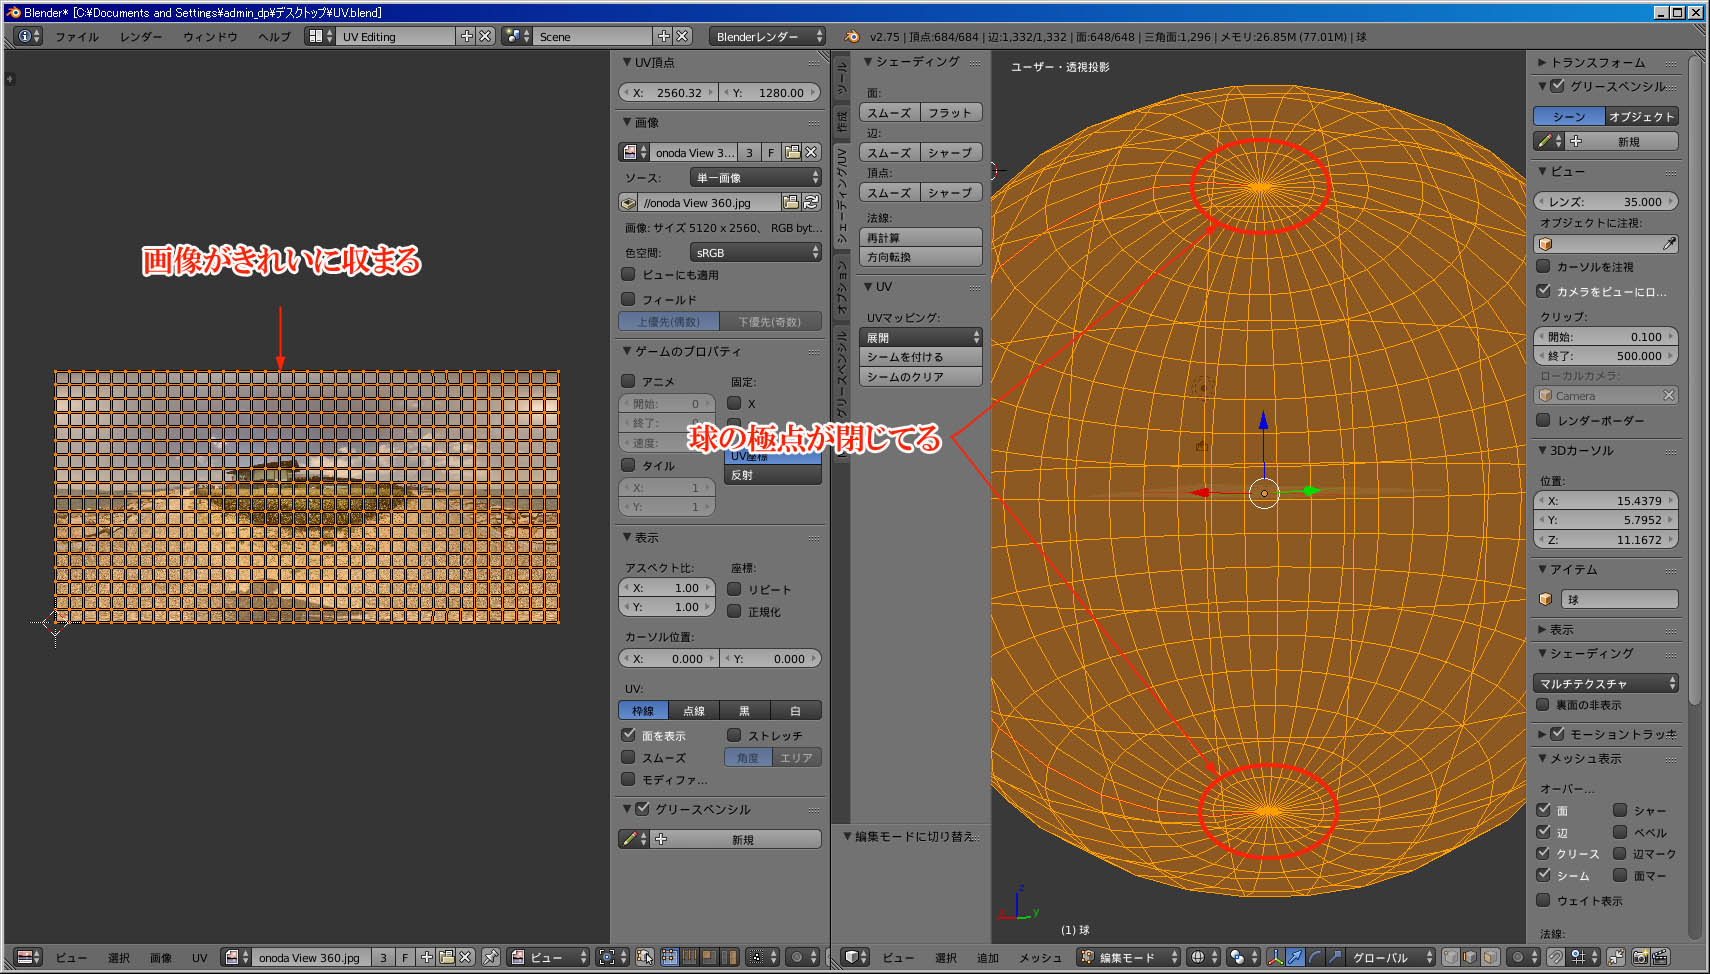Click the '再計算' normals button
This screenshot has width=1710, height=974.
coord(920,237)
